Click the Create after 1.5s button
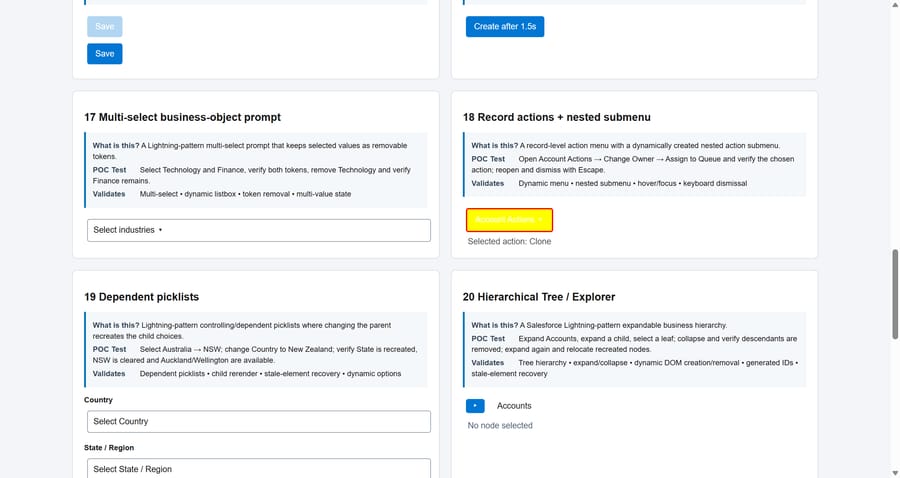The image size is (900, 478). click(x=505, y=26)
